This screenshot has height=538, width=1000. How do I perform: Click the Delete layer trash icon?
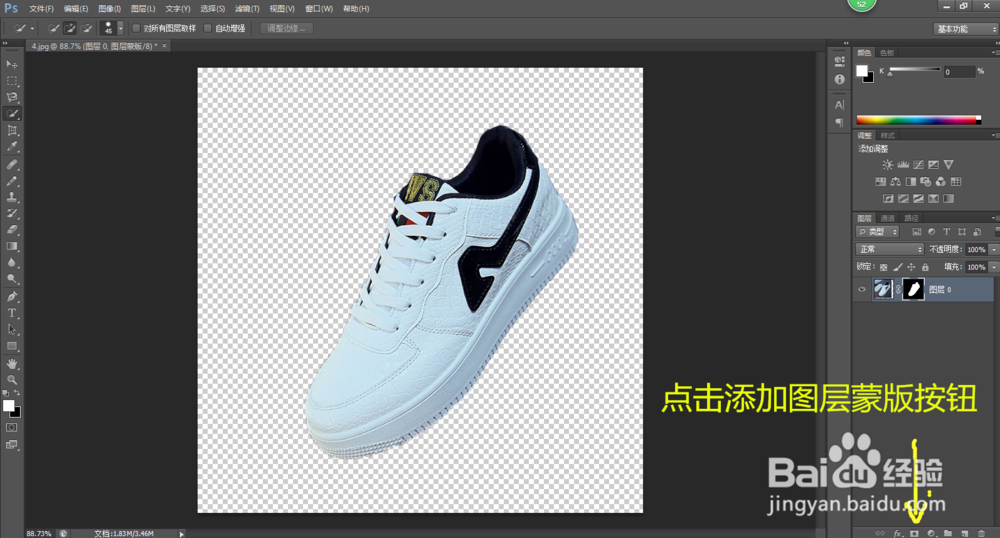point(981,533)
